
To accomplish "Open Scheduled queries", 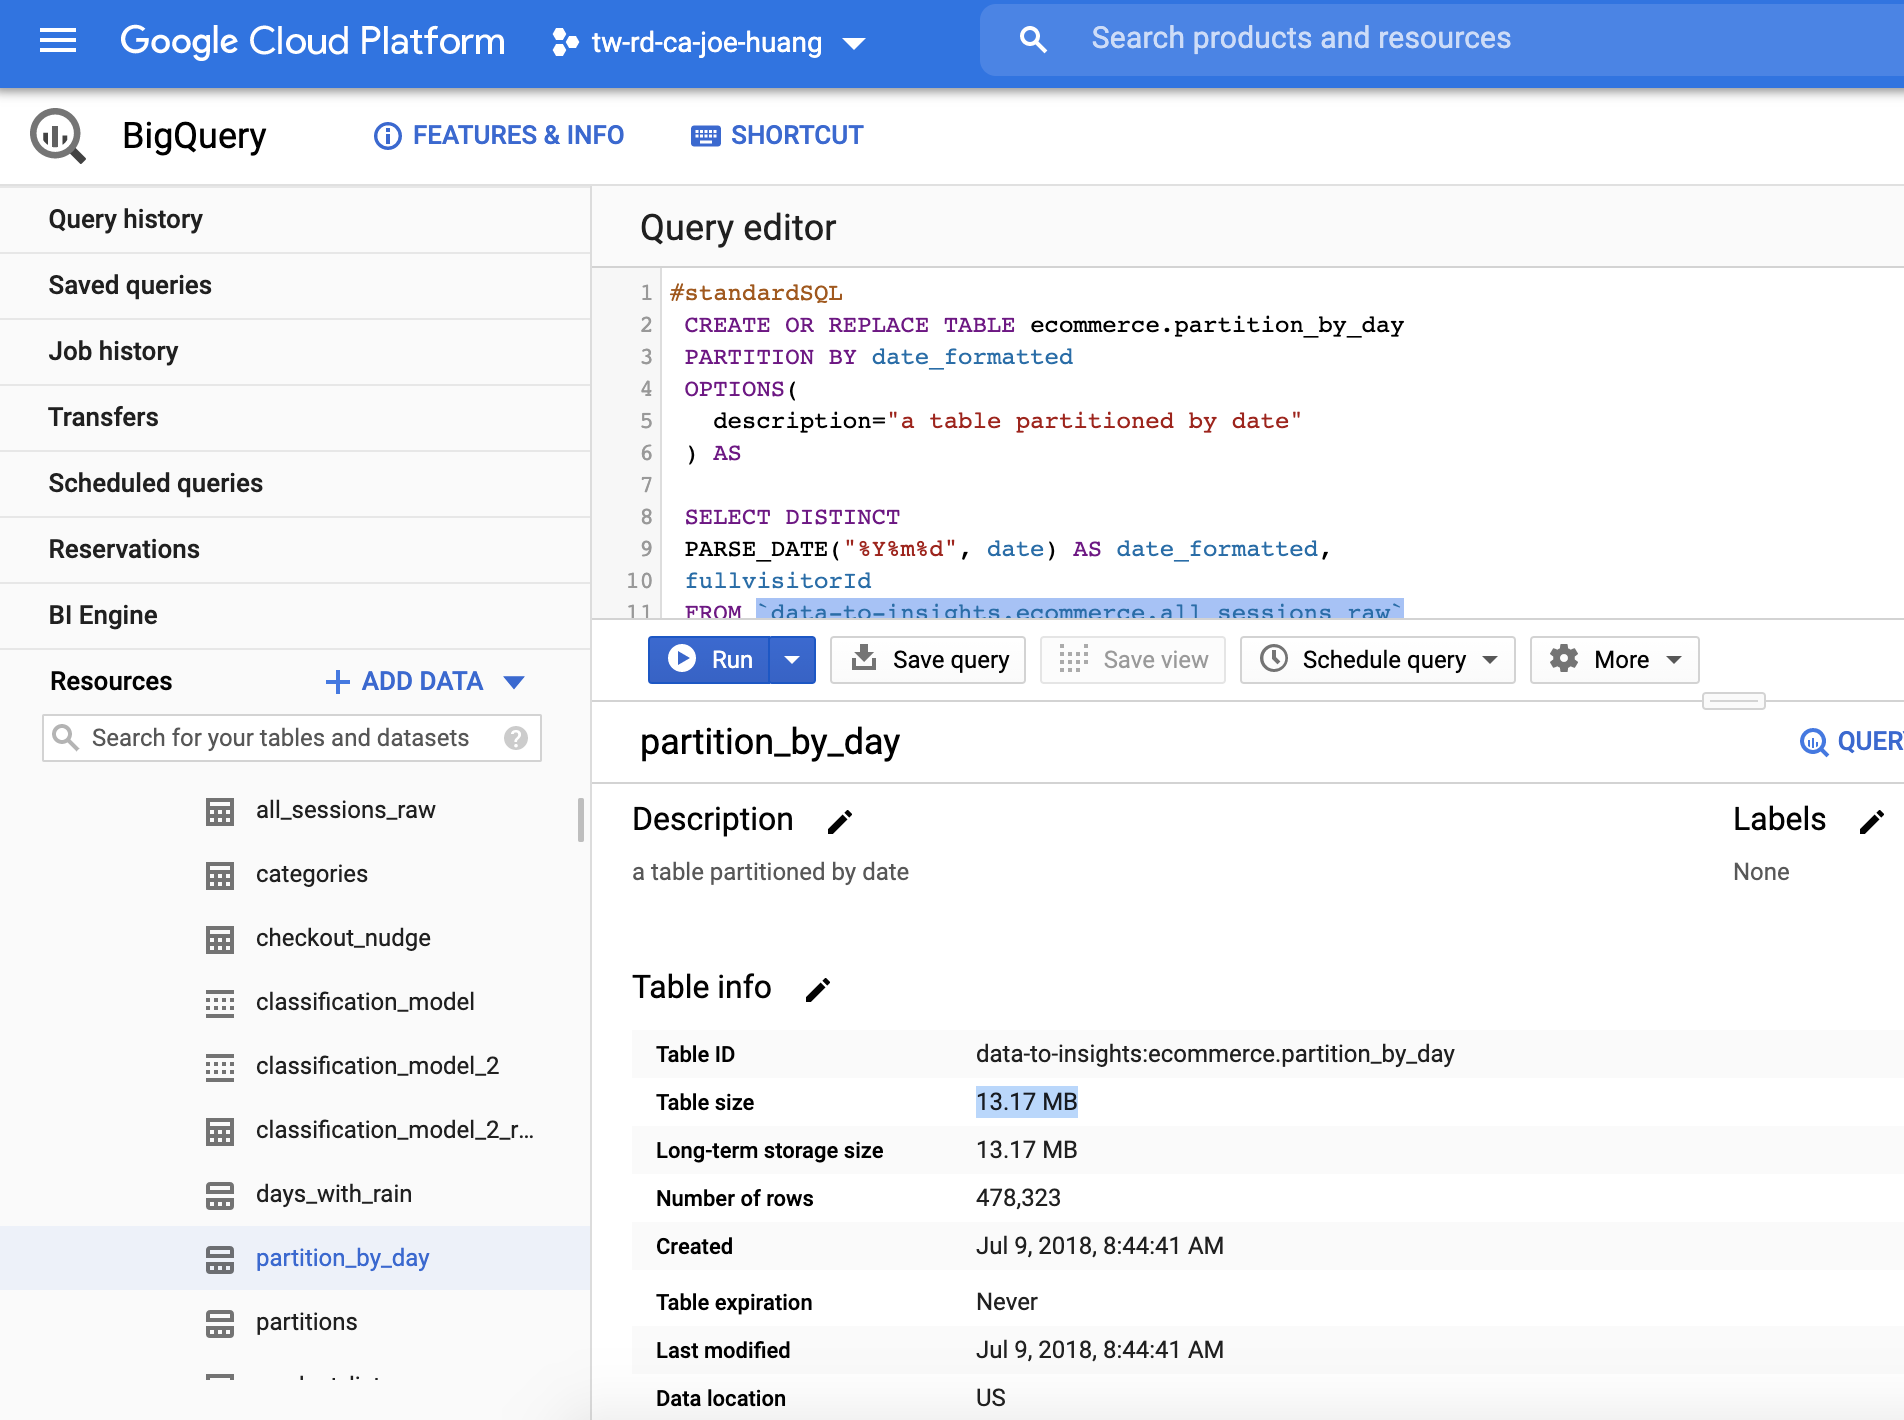I will click(295, 484).
